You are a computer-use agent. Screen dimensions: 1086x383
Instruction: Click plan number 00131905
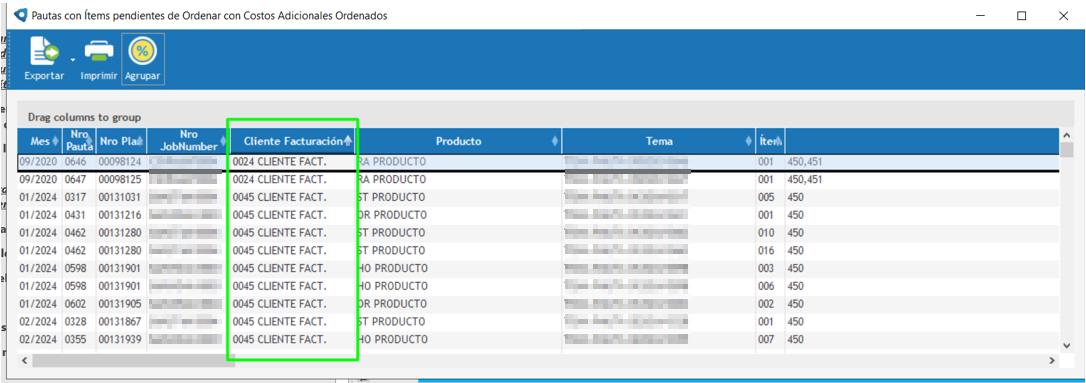click(x=119, y=304)
